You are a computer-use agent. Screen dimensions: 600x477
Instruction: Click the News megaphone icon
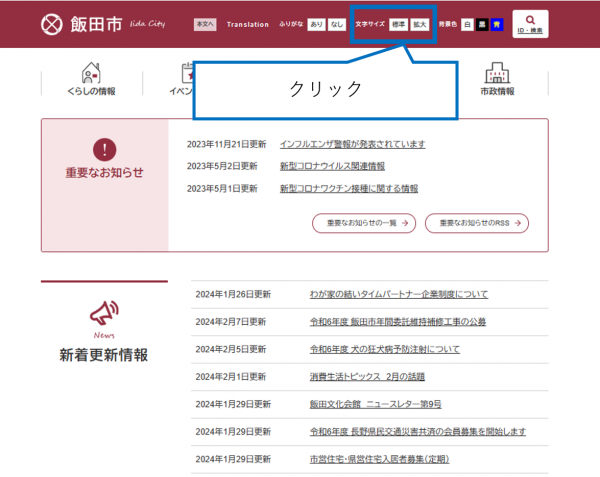pos(104,313)
